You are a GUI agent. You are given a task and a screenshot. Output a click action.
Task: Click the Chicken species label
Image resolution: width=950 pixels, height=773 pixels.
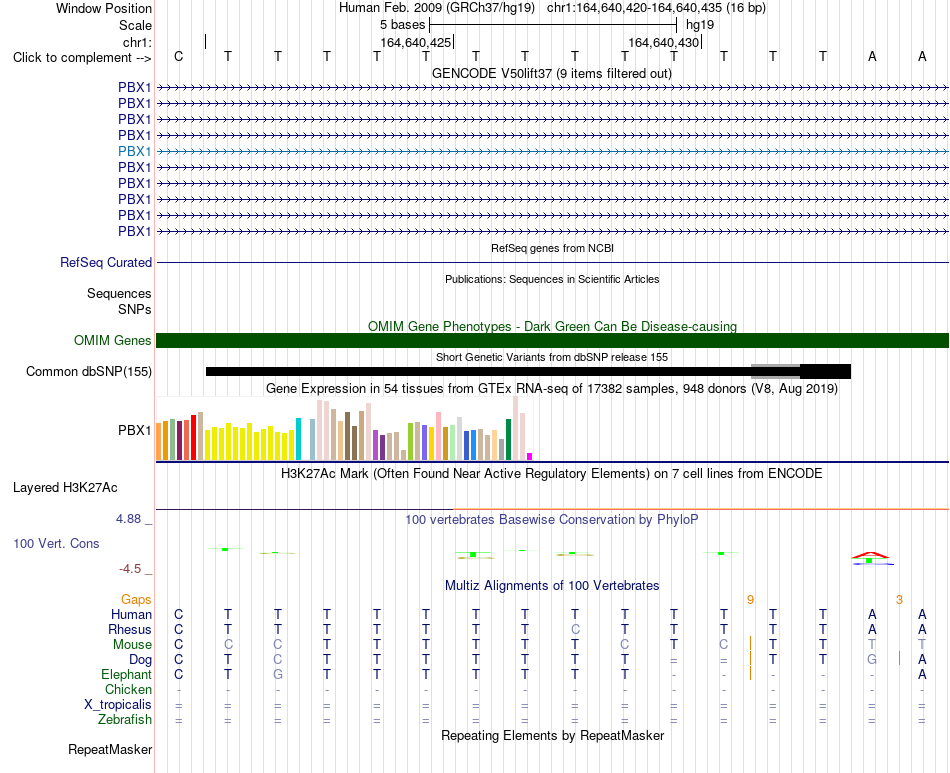(128, 689)
